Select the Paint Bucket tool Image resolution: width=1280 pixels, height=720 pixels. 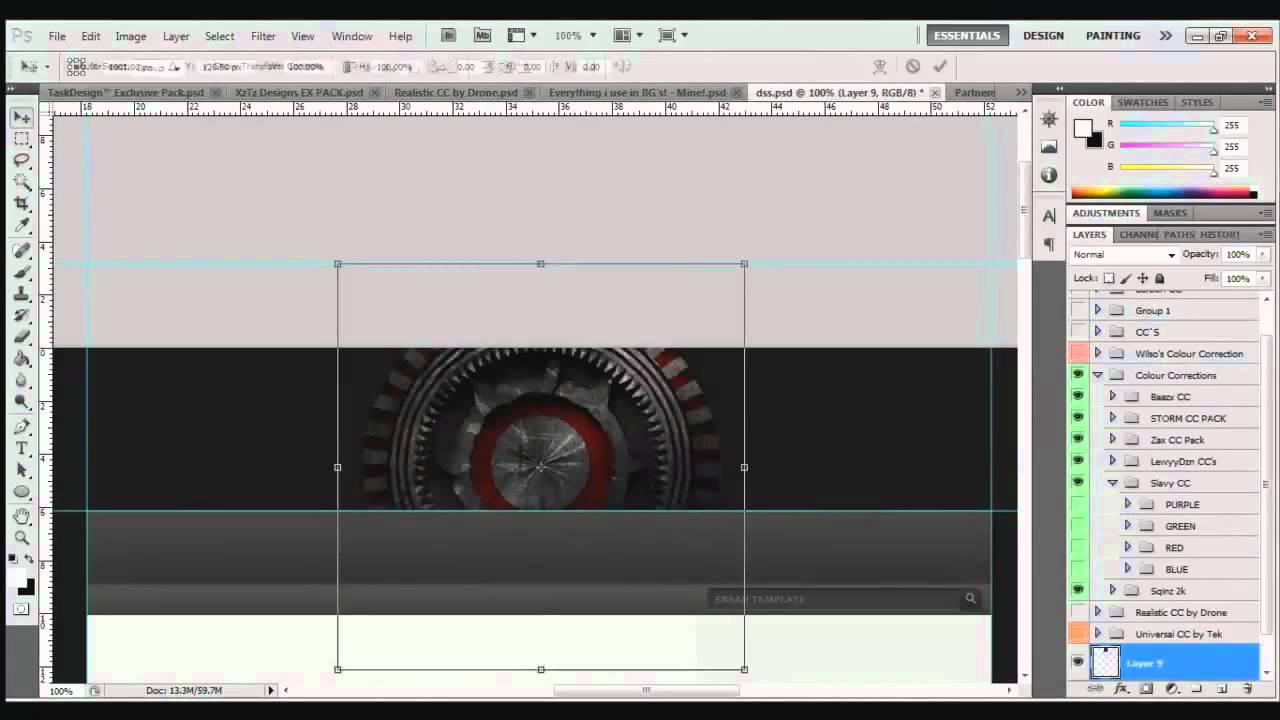22,358
